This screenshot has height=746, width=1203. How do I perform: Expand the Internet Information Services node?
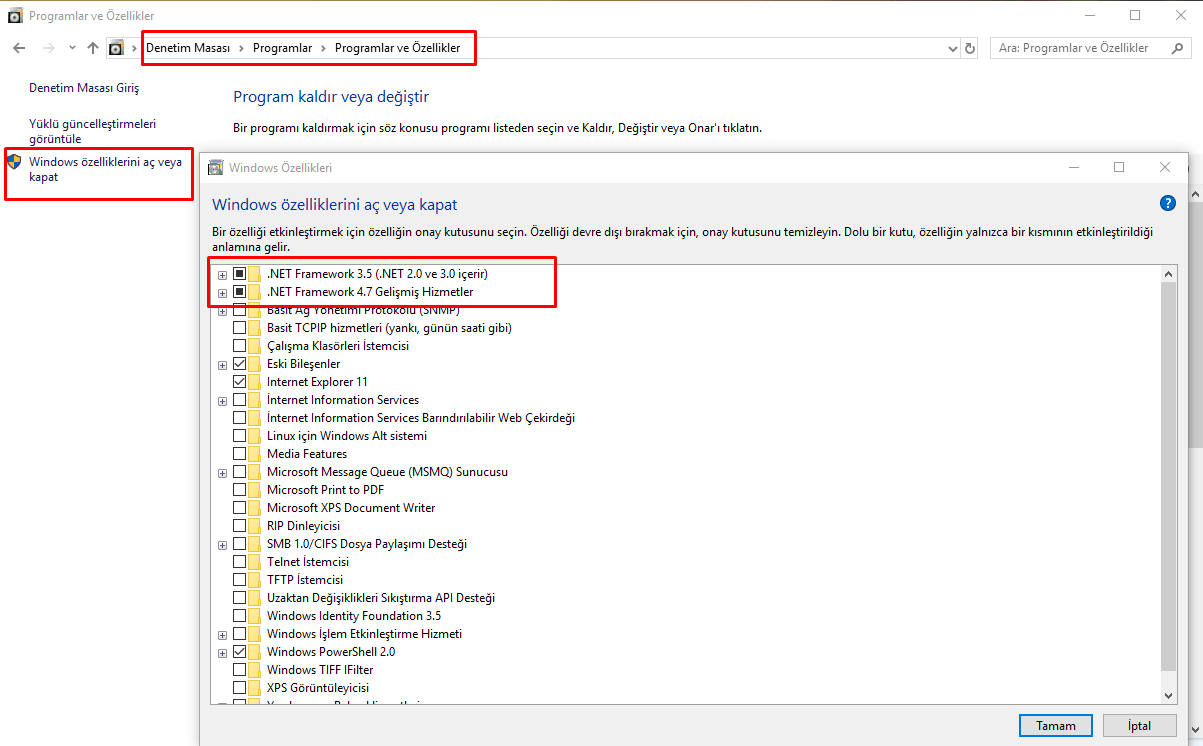(x=222, y=400)
